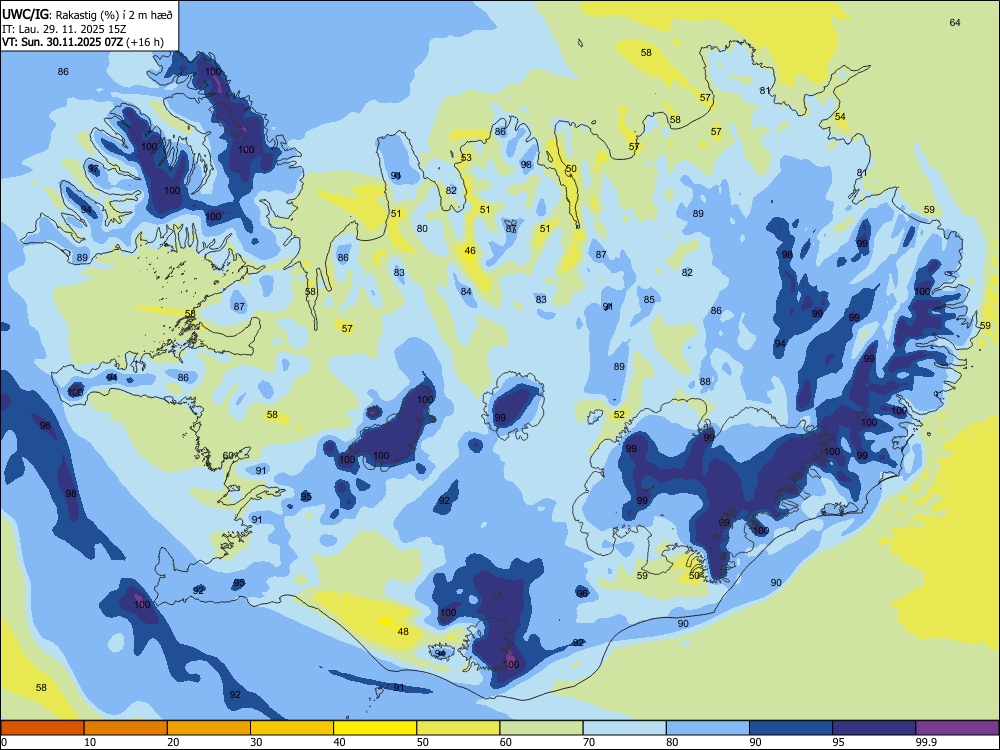This screenshot has width=1000, height=750.
Task: Click the humidity value '84' on the map
Action: click(x=466, y=291)
